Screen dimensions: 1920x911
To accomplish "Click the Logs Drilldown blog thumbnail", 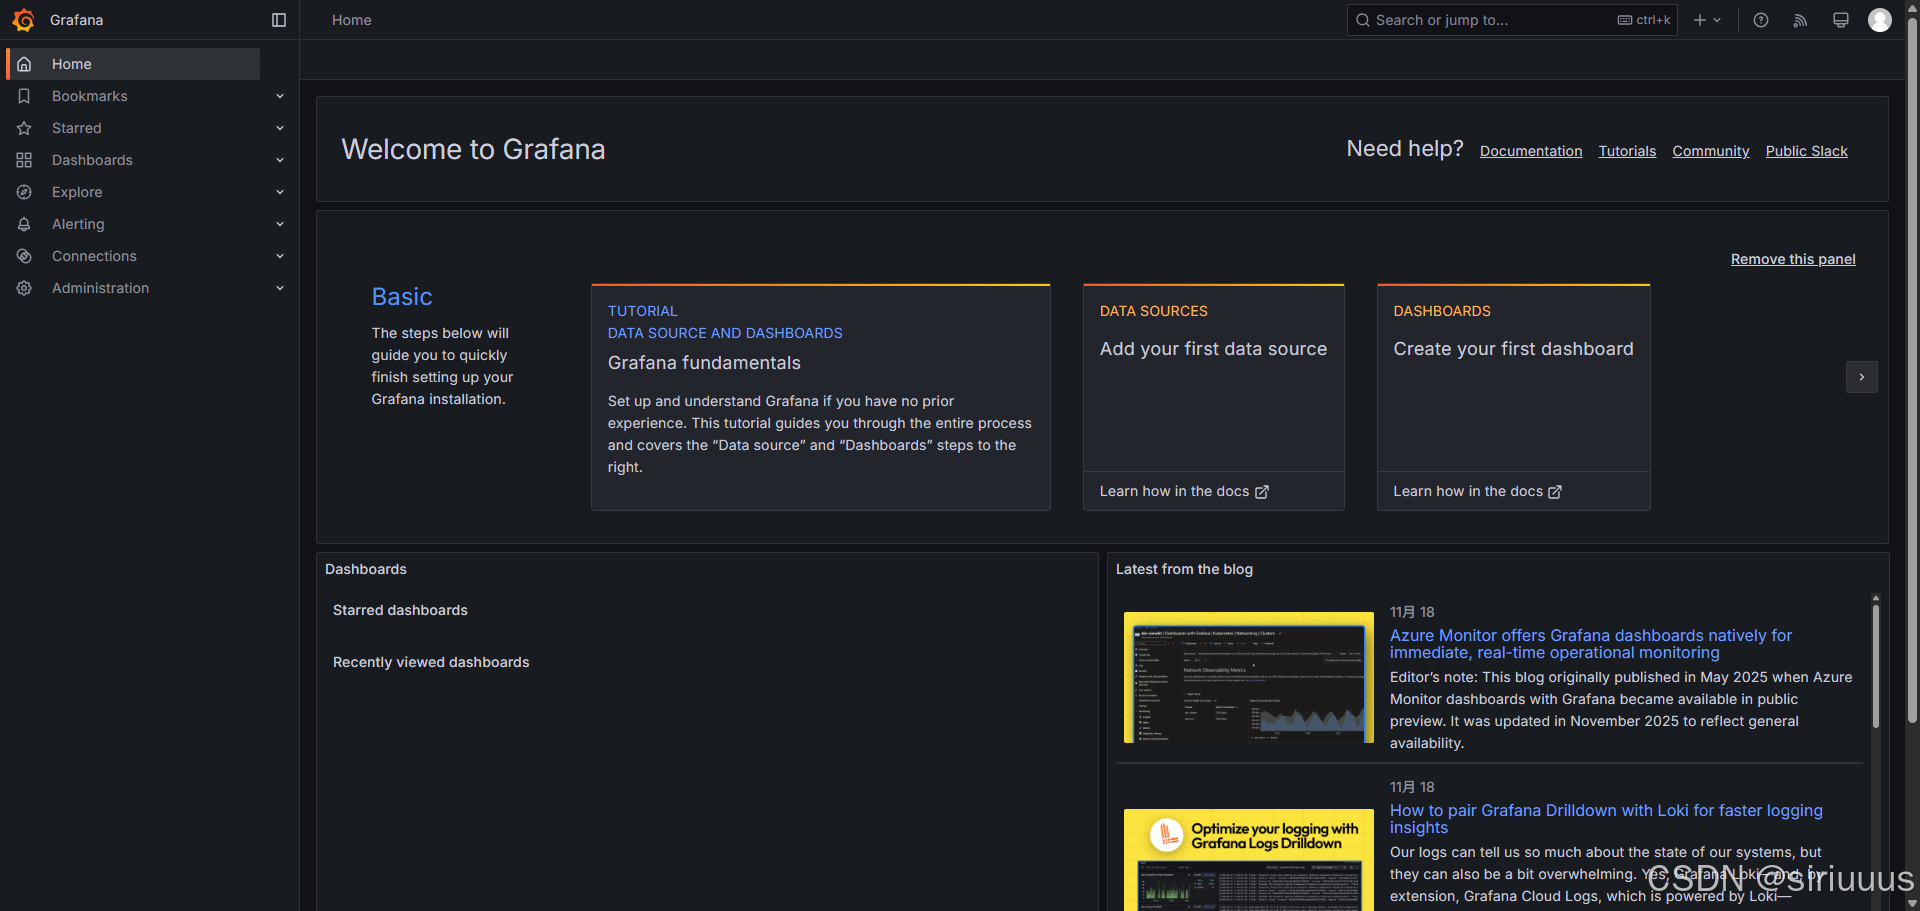I will point(1249,859).
